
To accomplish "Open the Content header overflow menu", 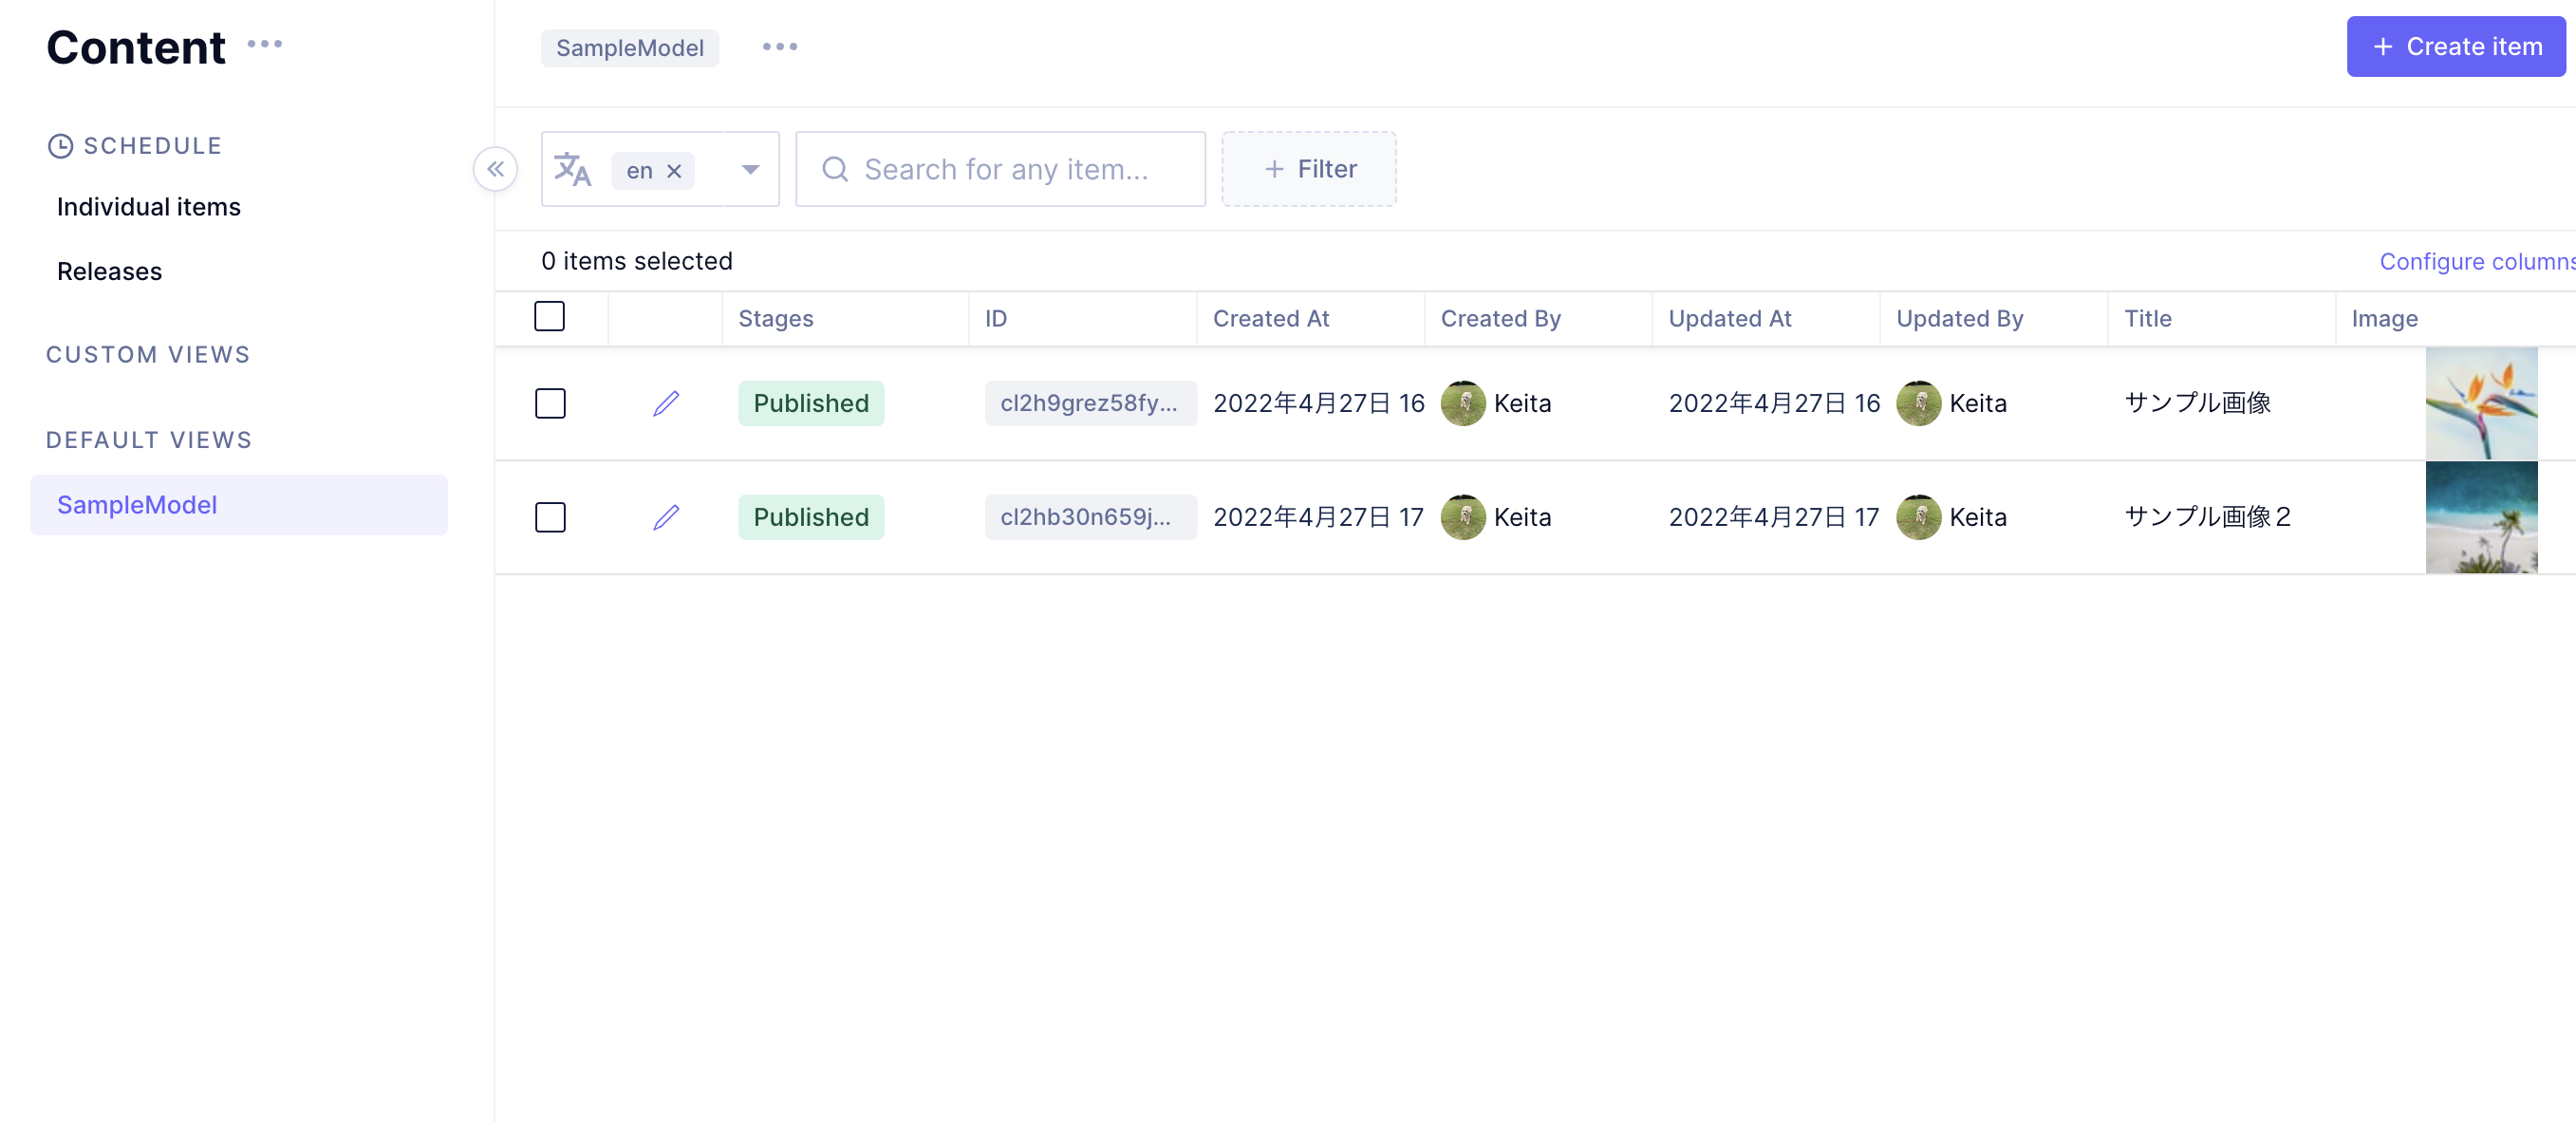I will point(264,45).
